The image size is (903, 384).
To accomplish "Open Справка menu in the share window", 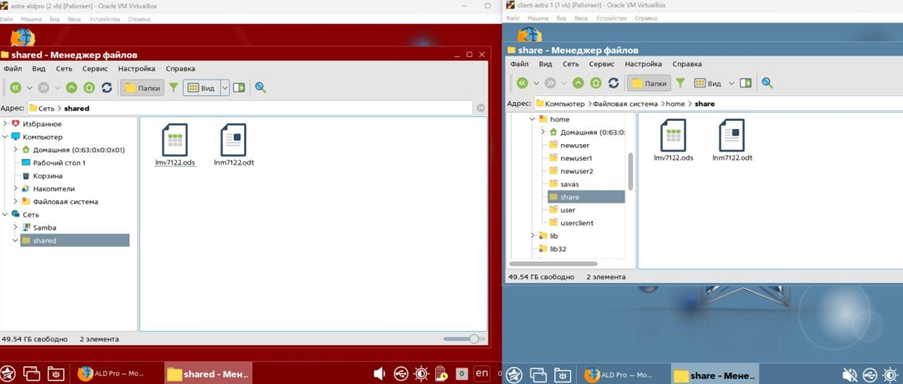I will [x=687, y=64].
